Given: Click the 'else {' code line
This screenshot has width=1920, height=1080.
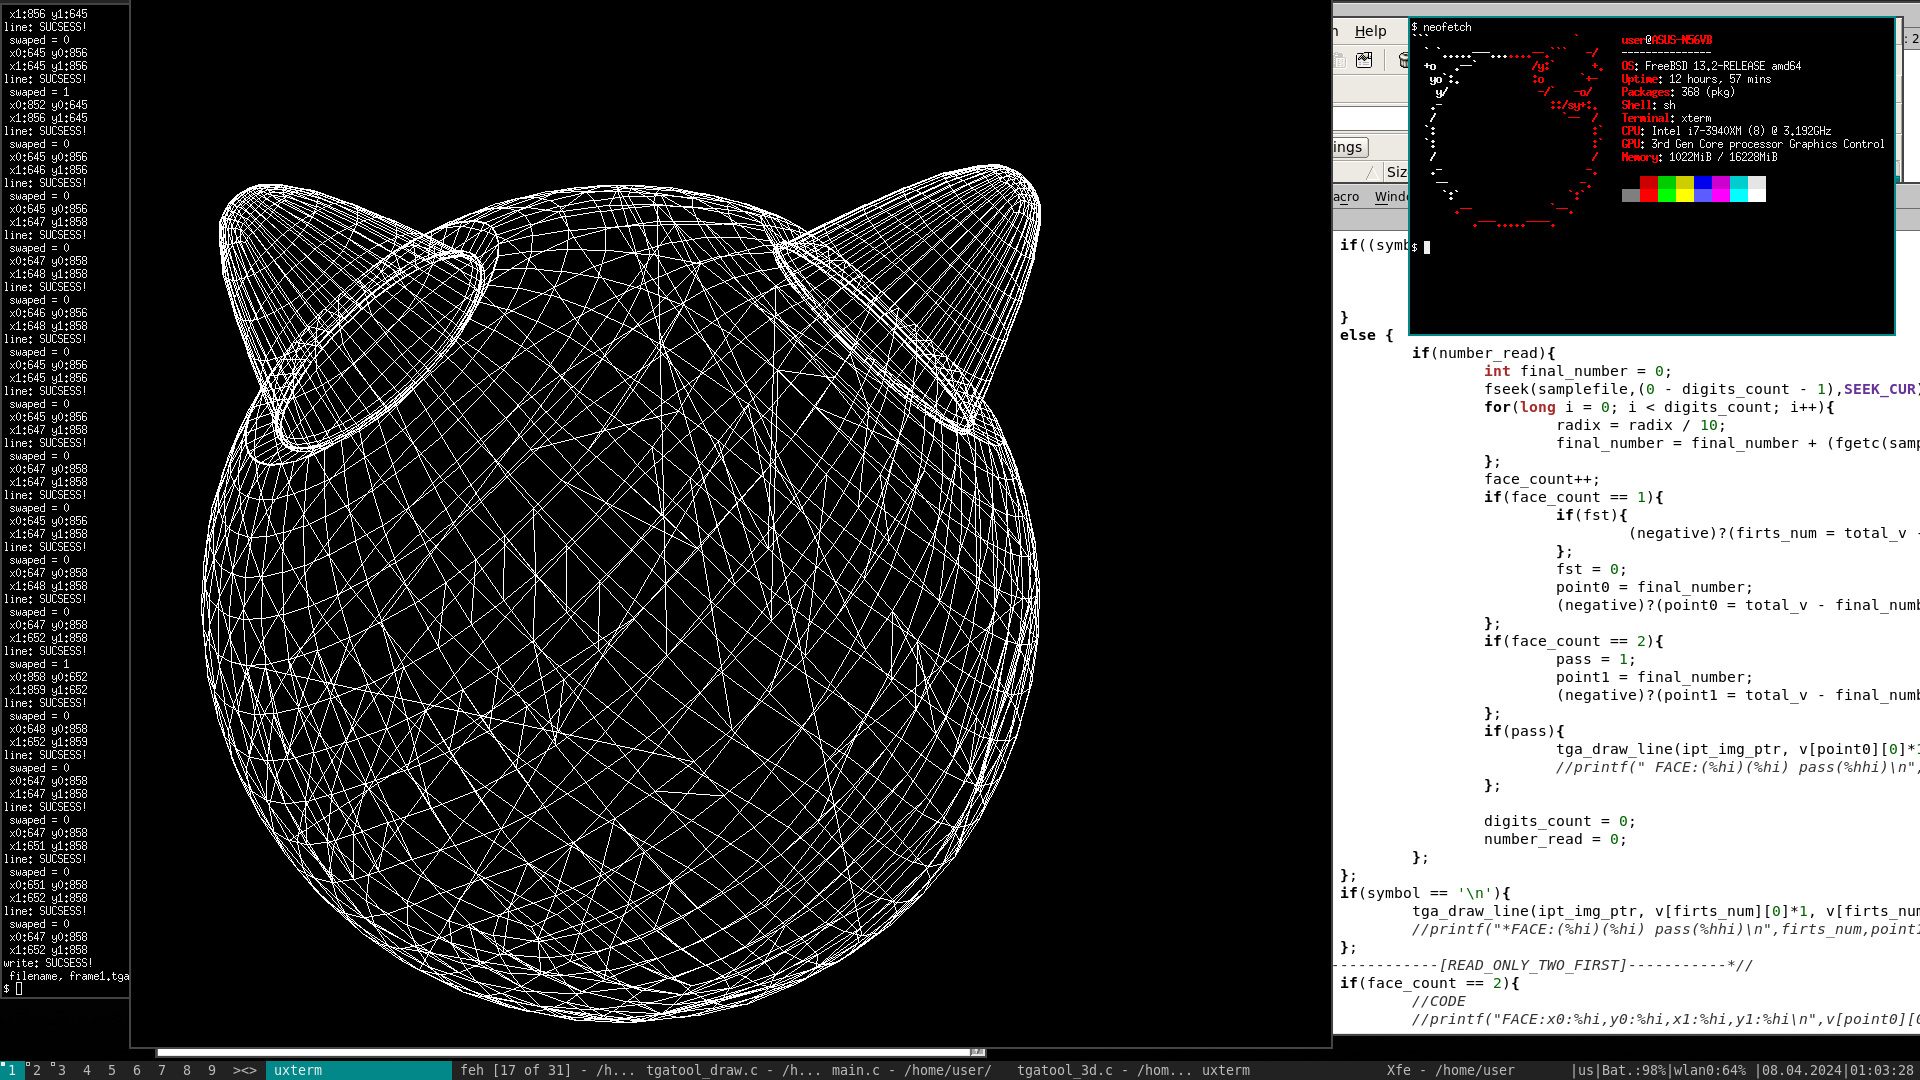Looking at the screenshot, I should click(x=1366, y=335).
